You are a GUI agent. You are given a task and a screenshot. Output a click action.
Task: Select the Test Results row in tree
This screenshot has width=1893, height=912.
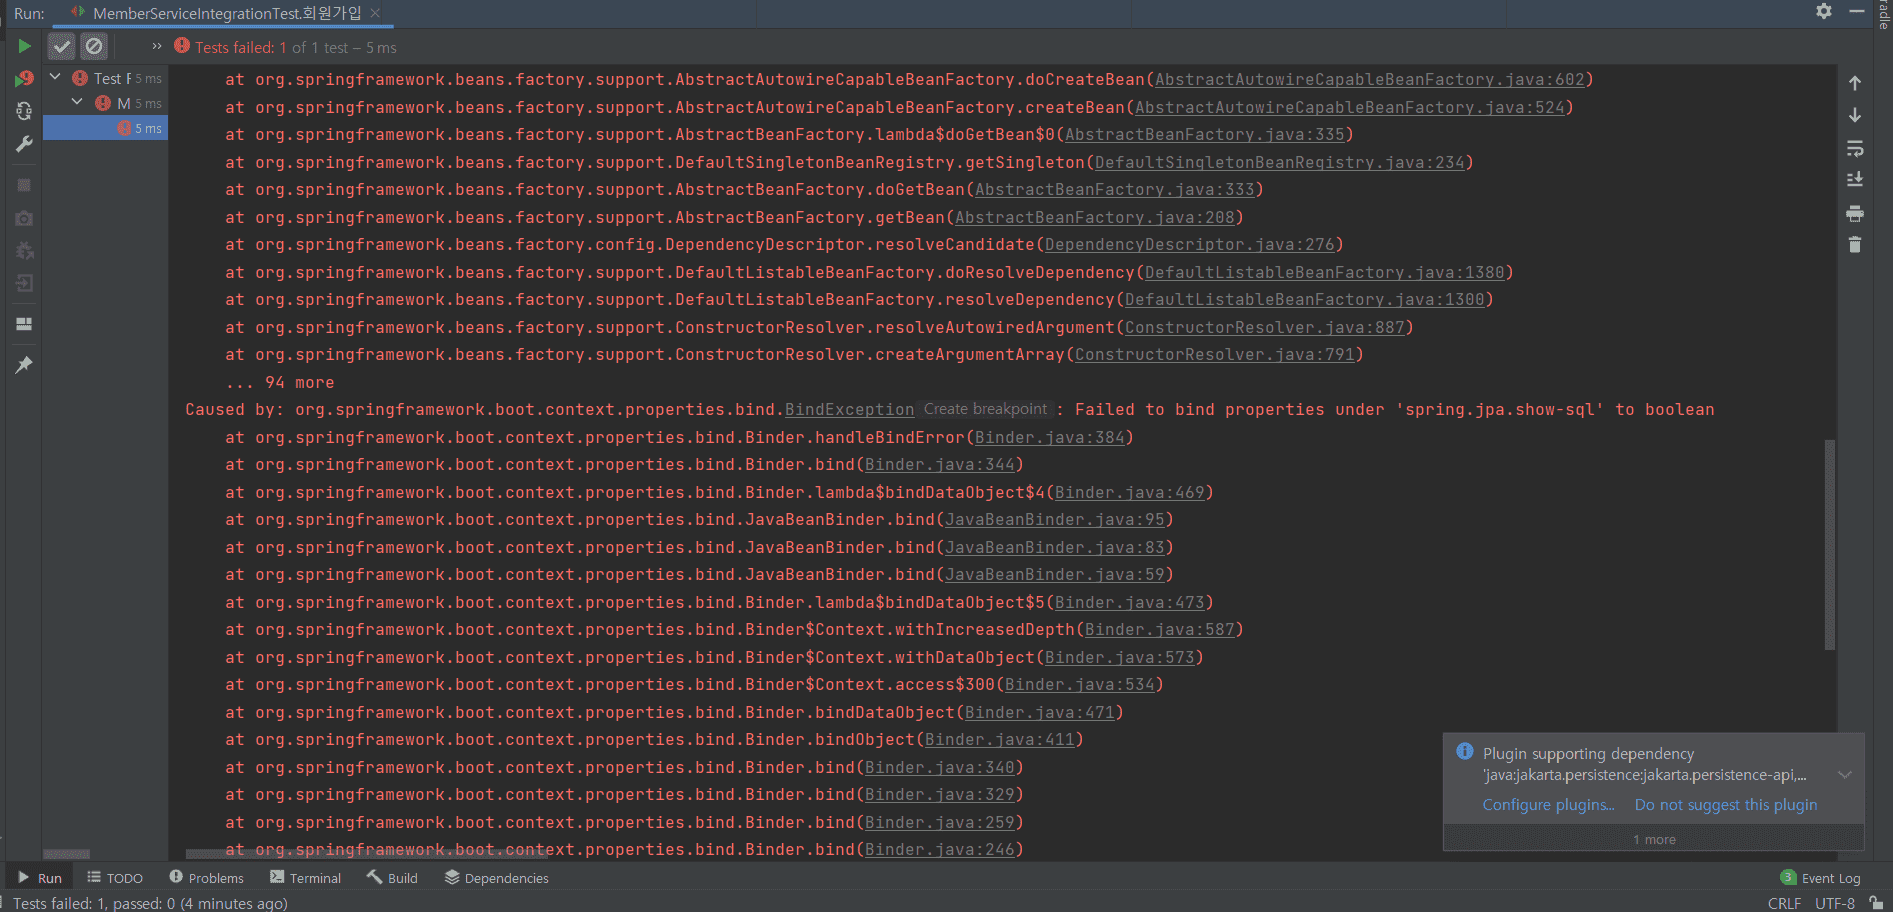pyautogui.click(x=105, y=78)
